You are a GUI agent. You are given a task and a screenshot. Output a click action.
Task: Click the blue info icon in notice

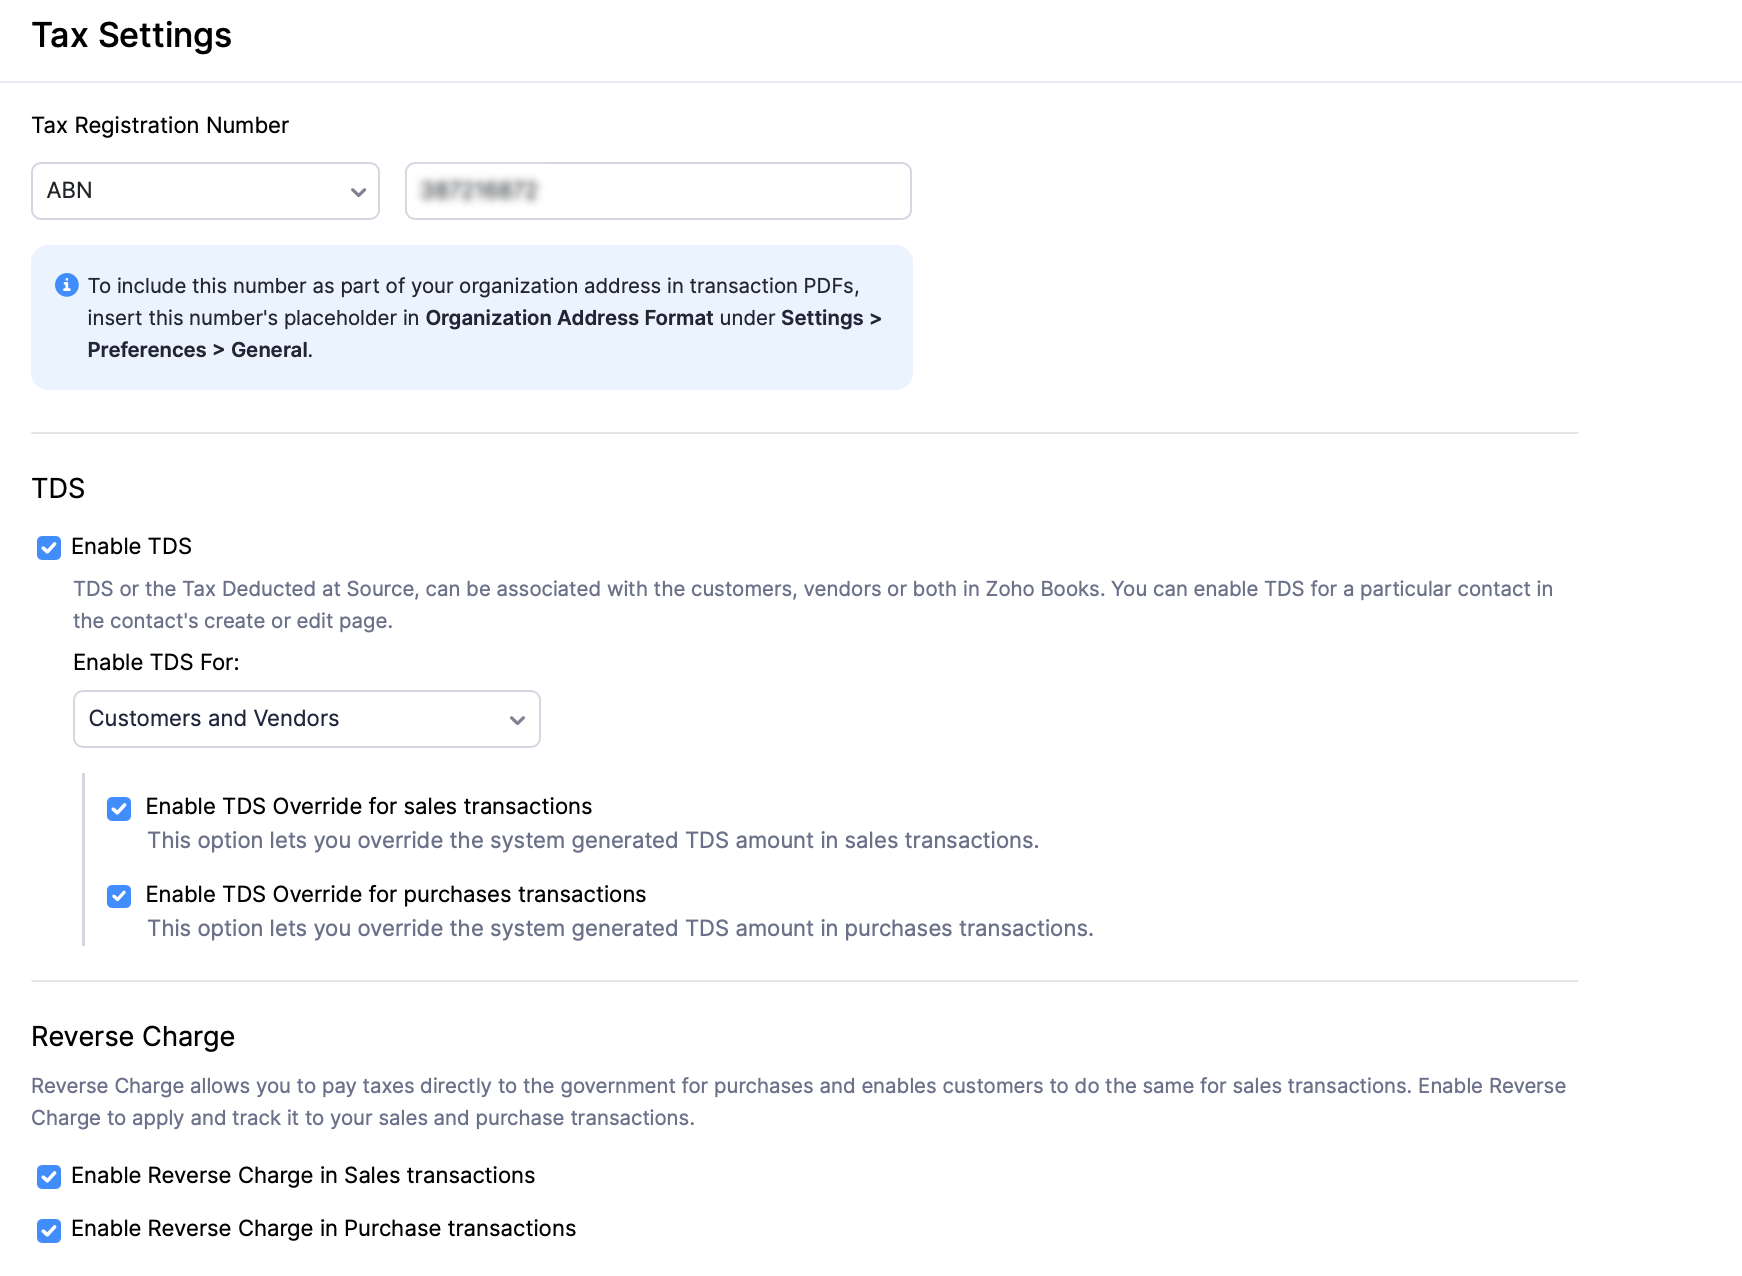tap(67, 285)
